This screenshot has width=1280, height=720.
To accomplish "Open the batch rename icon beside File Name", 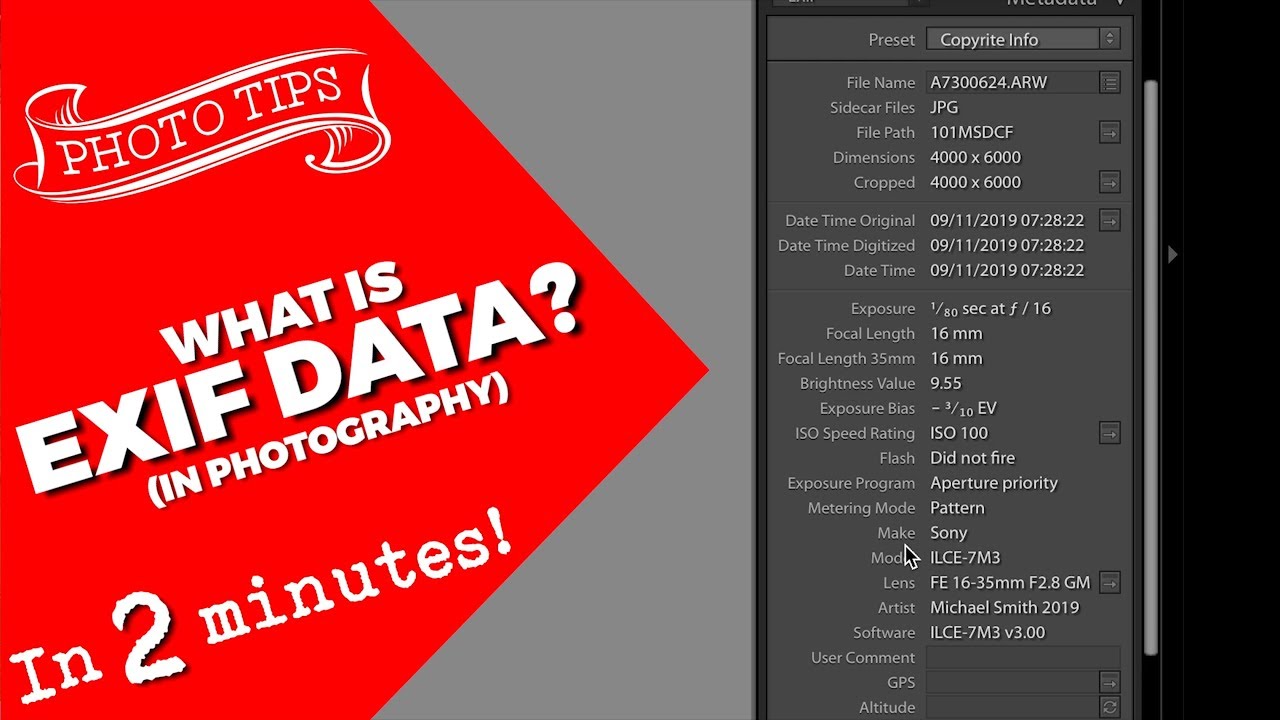I will pyautogui.click(x=1109, y=83).
